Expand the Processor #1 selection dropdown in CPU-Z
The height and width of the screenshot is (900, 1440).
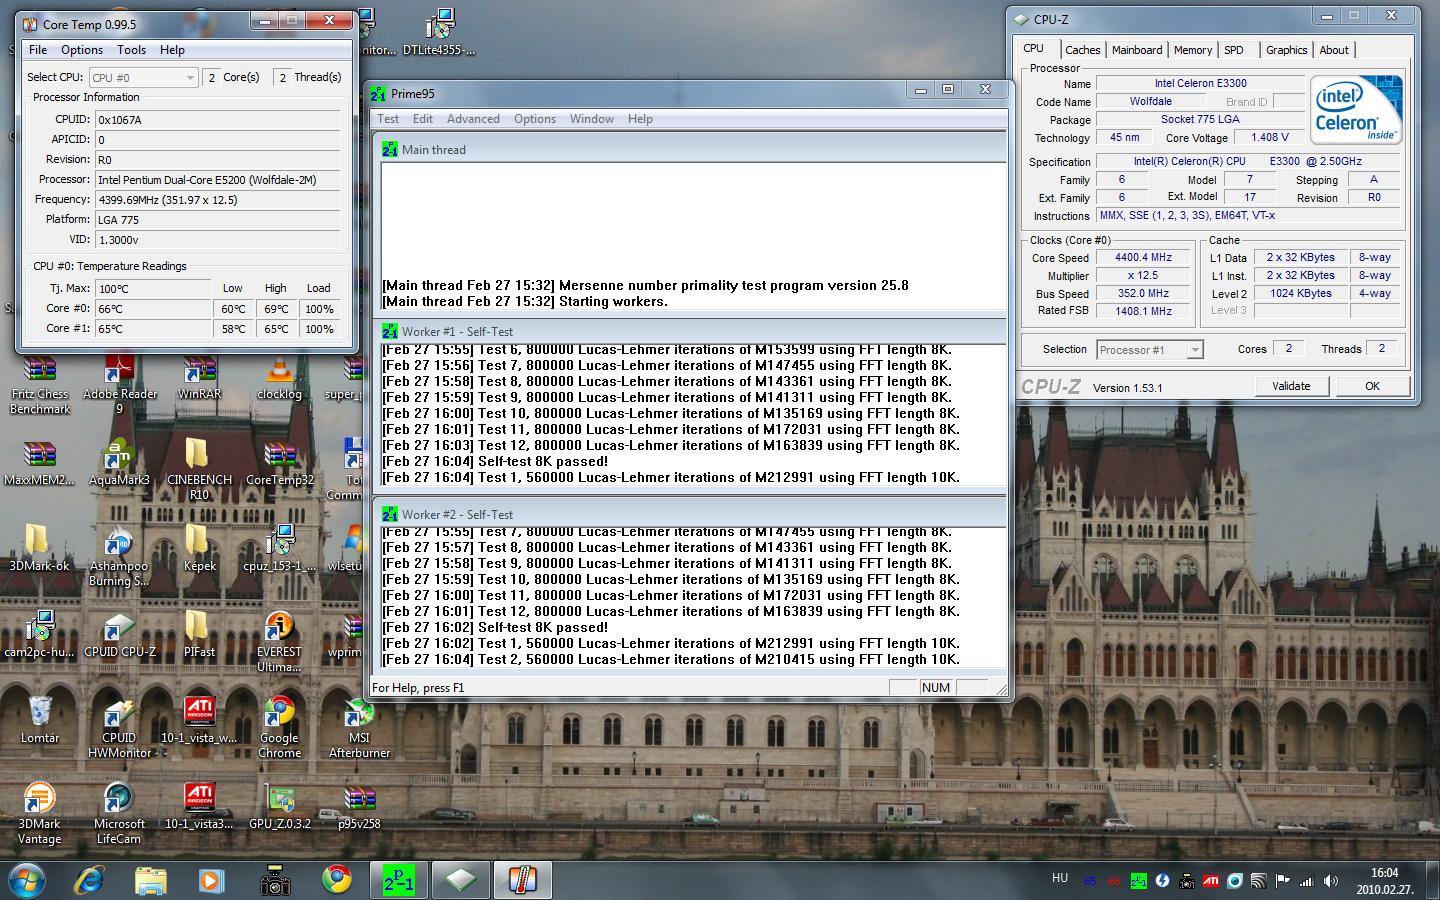[1149, 349]
